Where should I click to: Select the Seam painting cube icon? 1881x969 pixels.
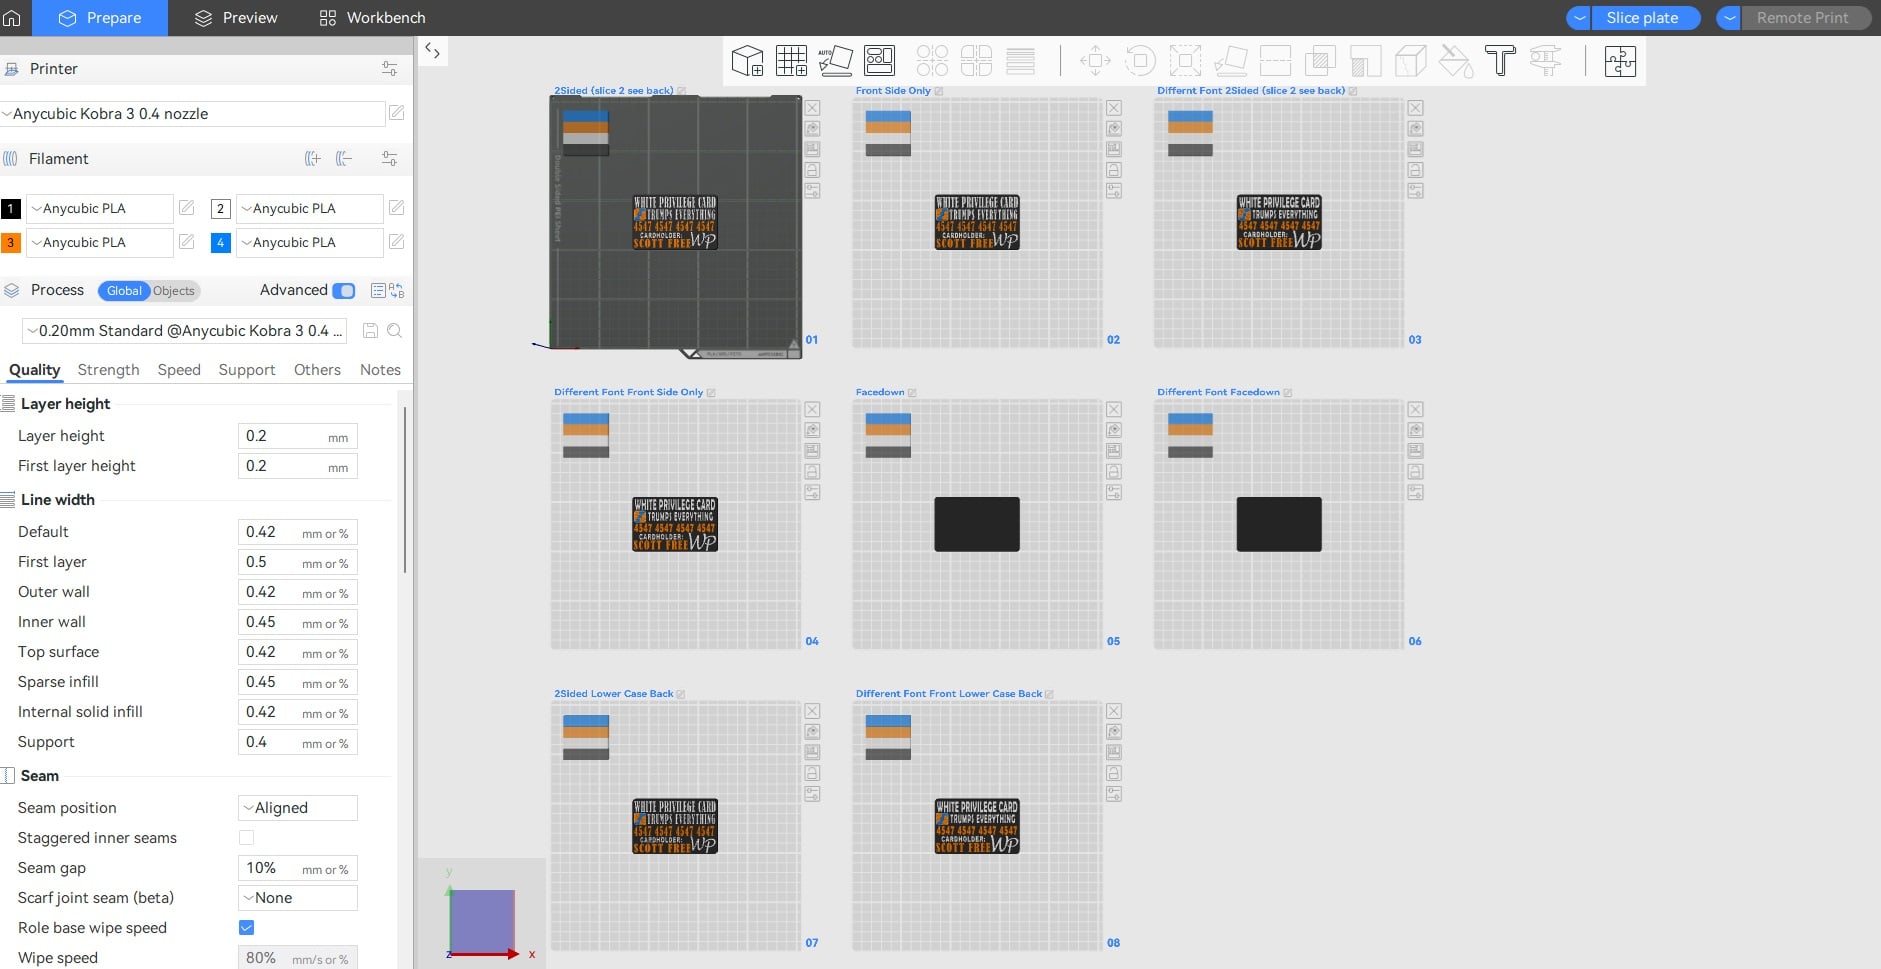[1410, 61]
